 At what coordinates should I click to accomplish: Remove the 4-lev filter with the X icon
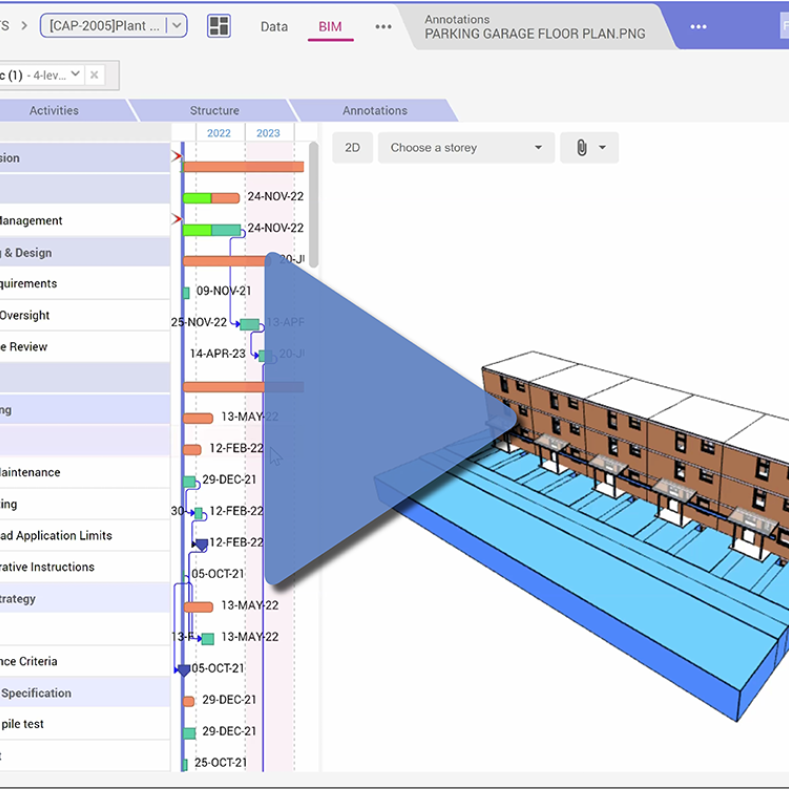pos(94,75)
